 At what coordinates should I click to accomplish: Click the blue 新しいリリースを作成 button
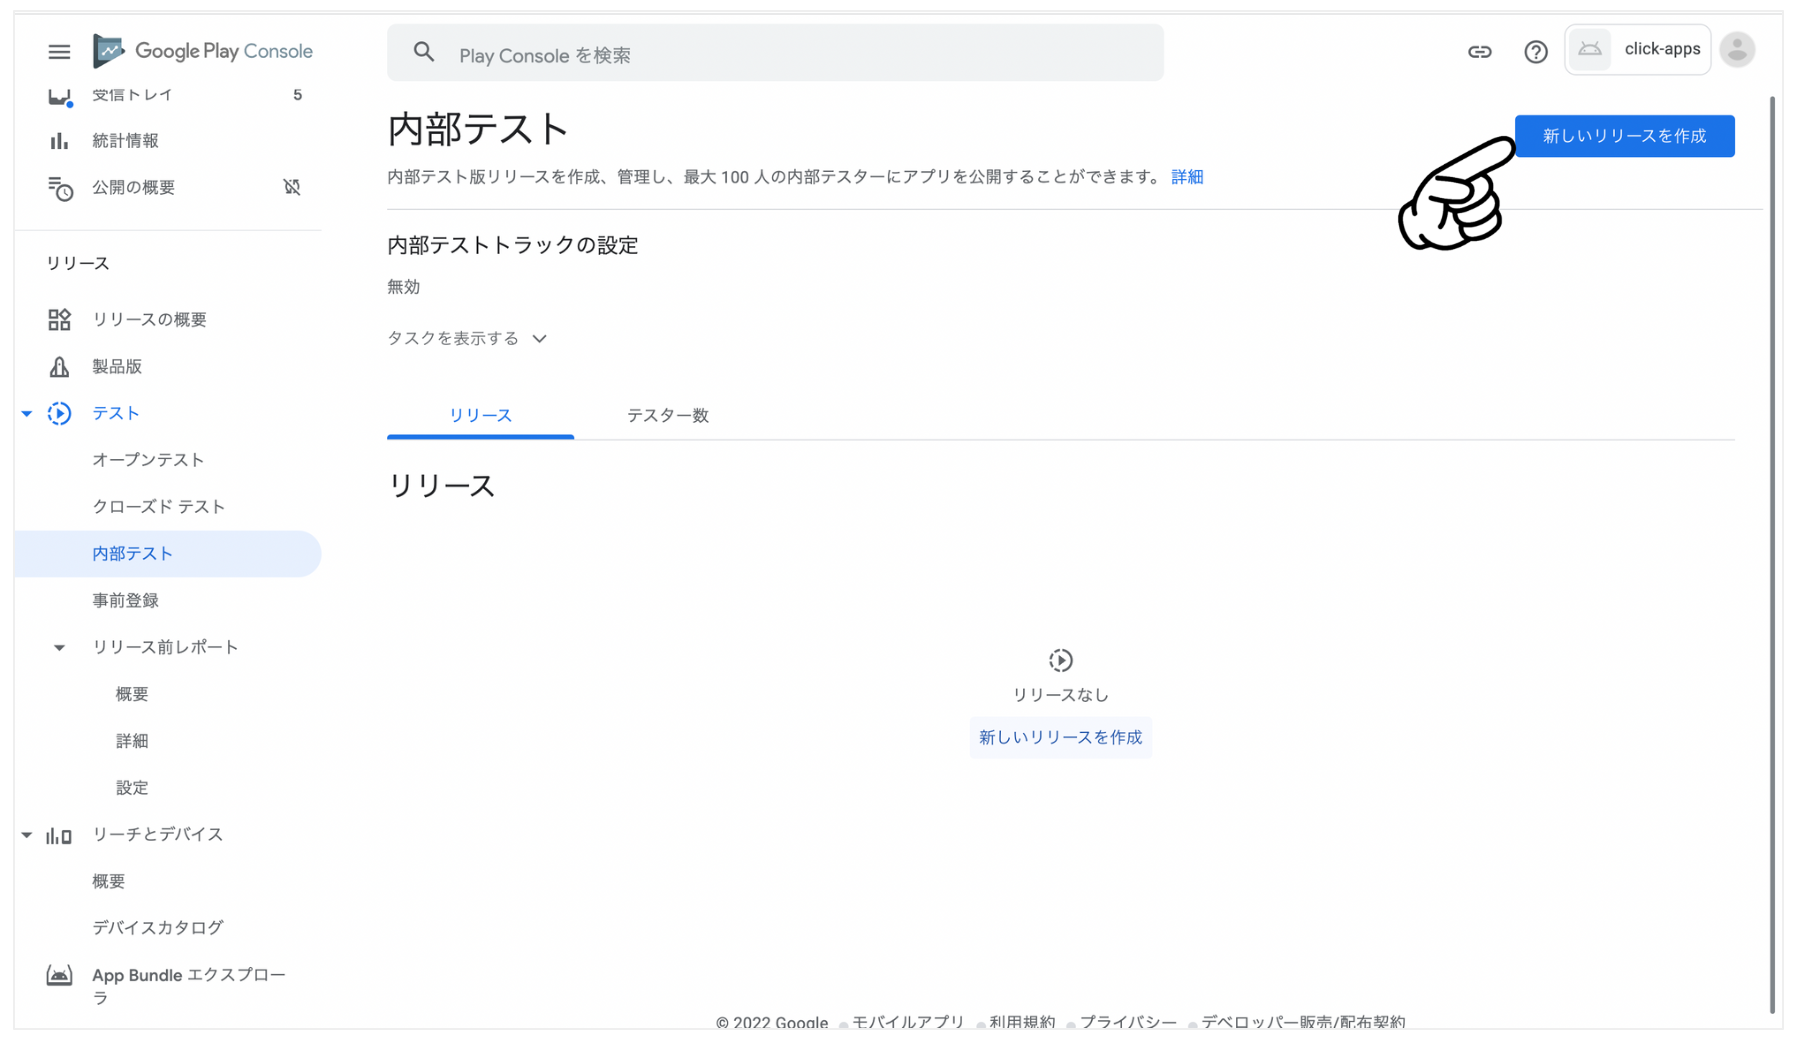1624,136
